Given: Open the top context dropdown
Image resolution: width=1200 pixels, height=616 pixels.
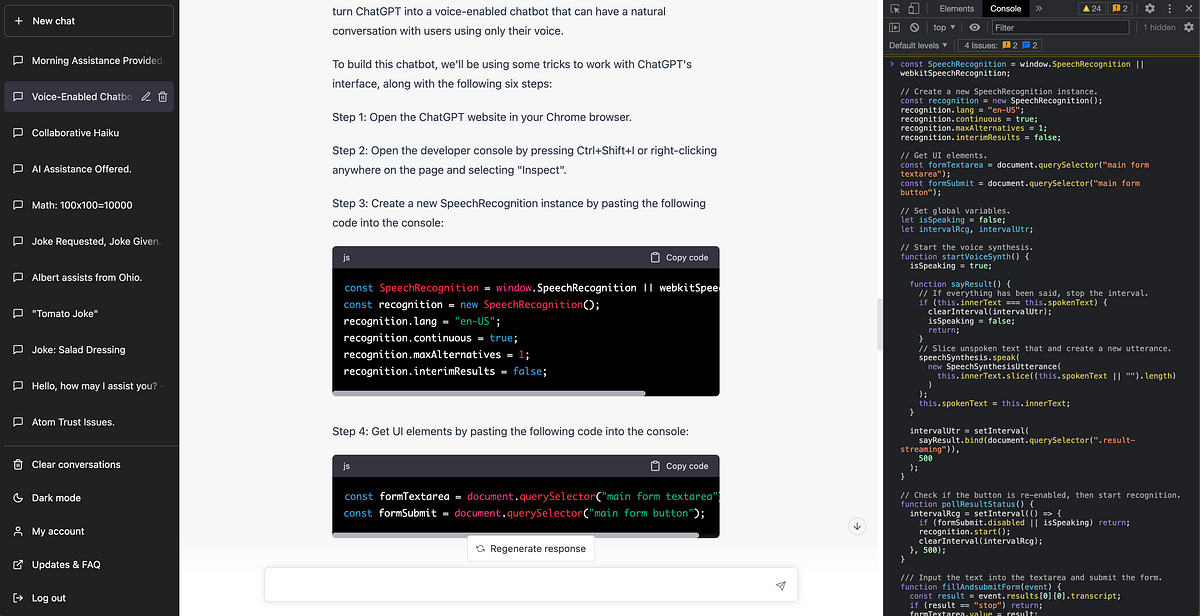Looking at the screenshot, I should (x=944, y=28).
